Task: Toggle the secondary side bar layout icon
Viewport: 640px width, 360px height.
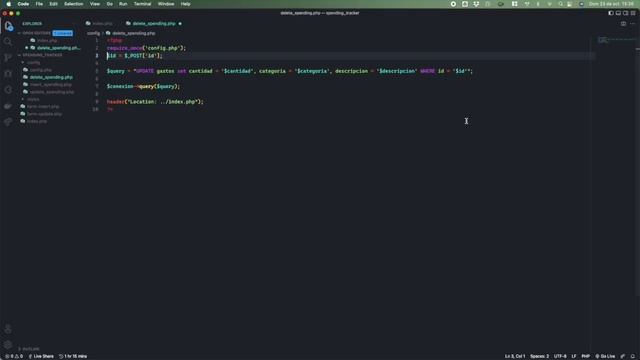Action: click(626, 13)
